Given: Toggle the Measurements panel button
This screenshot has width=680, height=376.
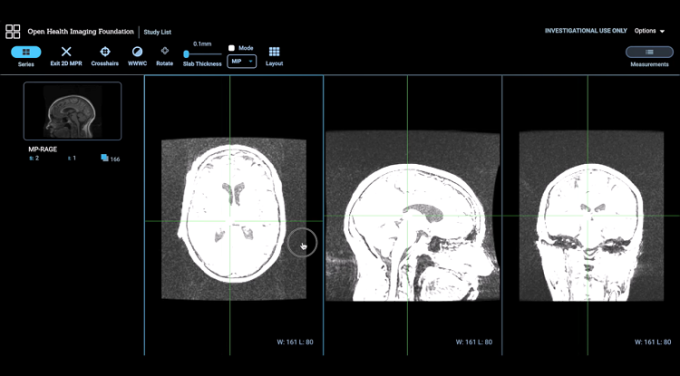Looking at the screenshot, I should pyautogui.click(x=649, y=52).
